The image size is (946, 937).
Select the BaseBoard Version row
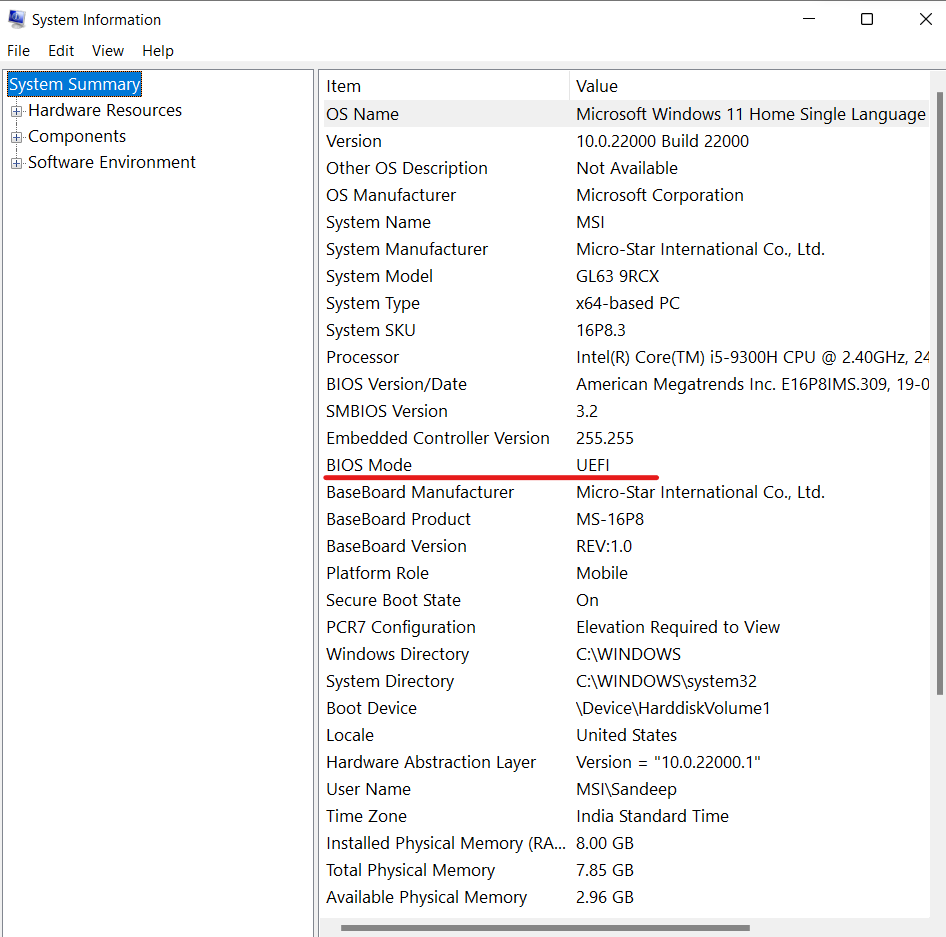click(626, 546)
